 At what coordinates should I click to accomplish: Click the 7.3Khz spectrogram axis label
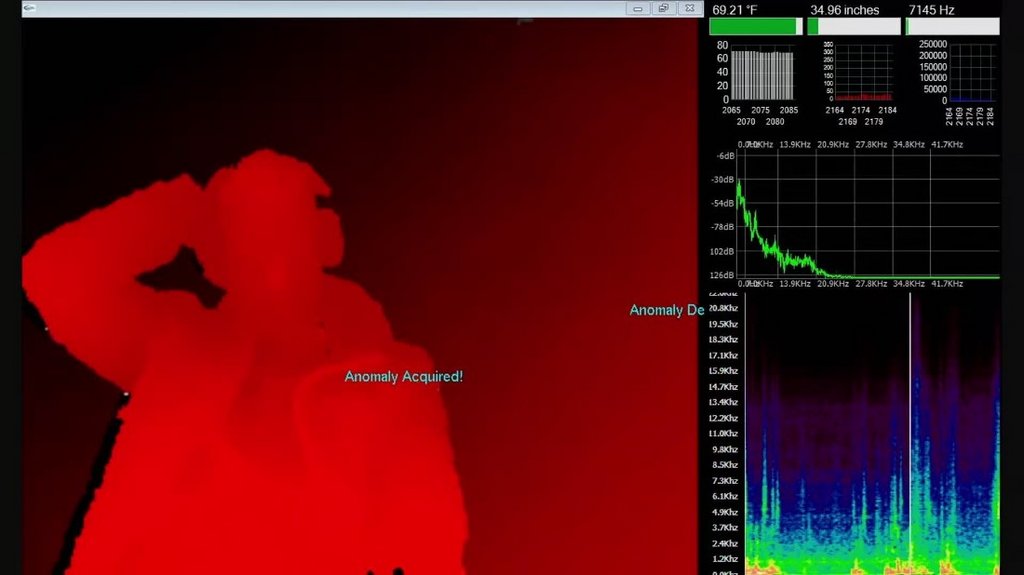point(725,480)
